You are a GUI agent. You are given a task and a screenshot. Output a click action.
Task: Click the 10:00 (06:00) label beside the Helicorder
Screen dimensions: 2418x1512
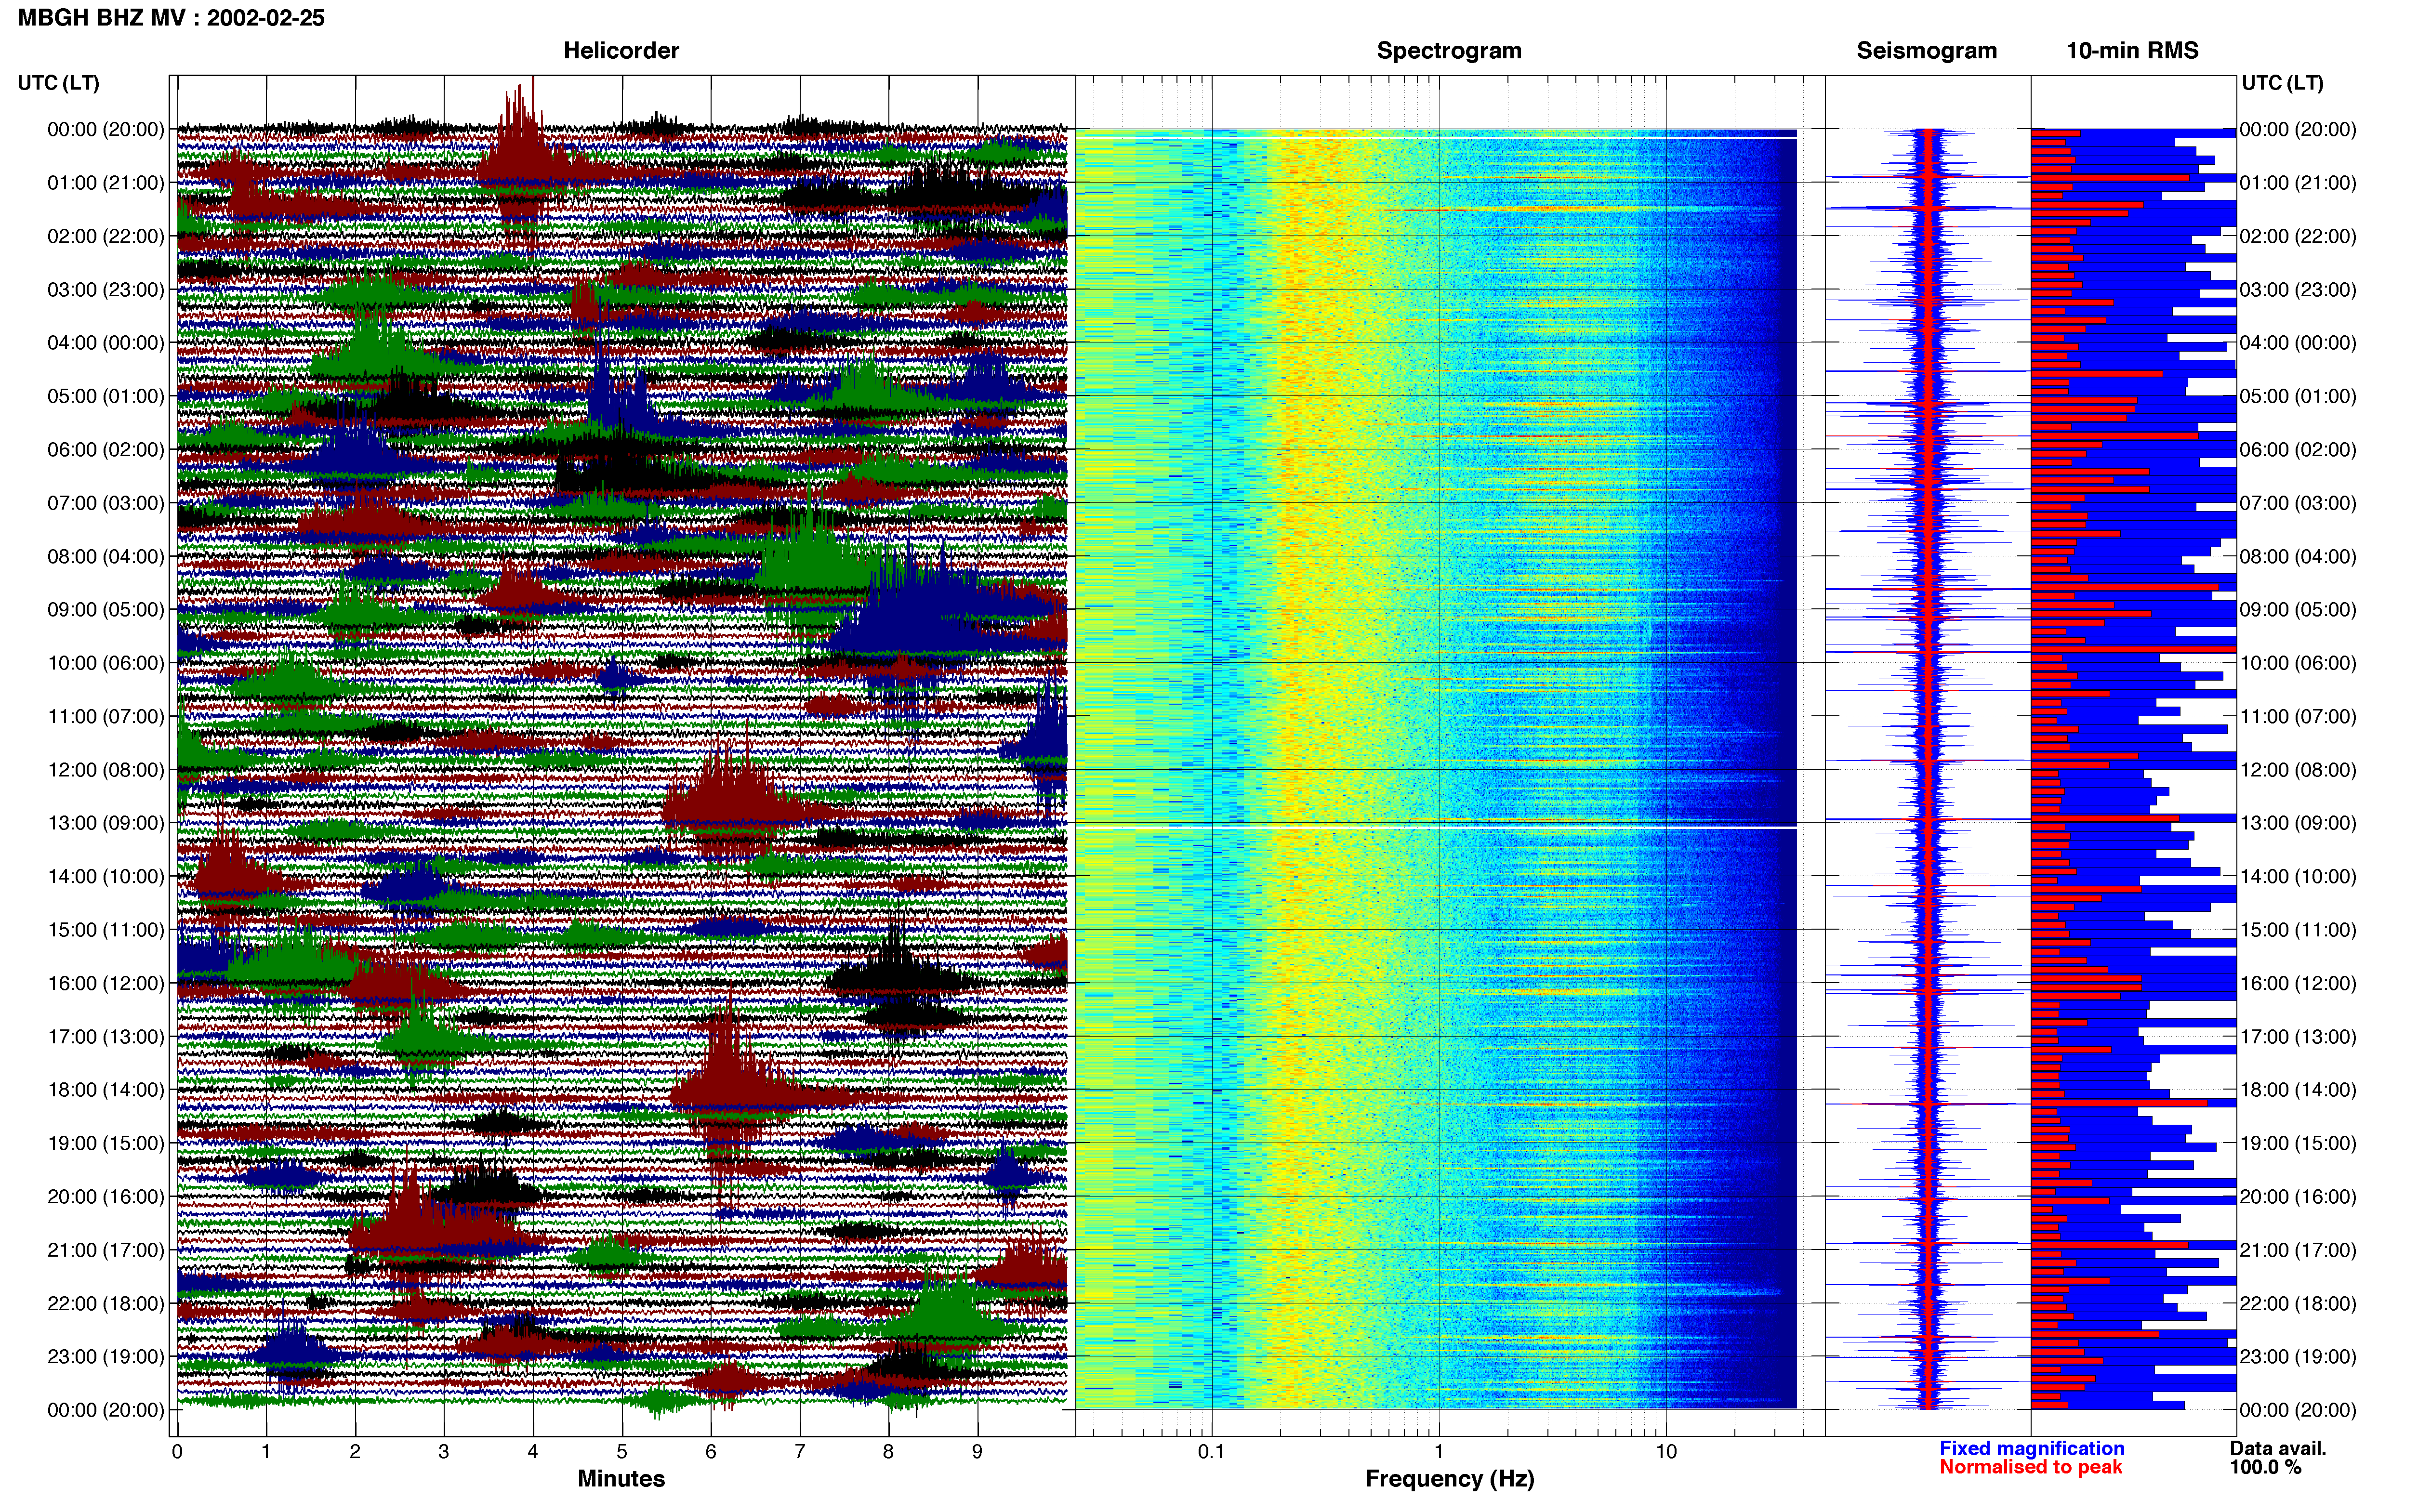tap(106, 663)
